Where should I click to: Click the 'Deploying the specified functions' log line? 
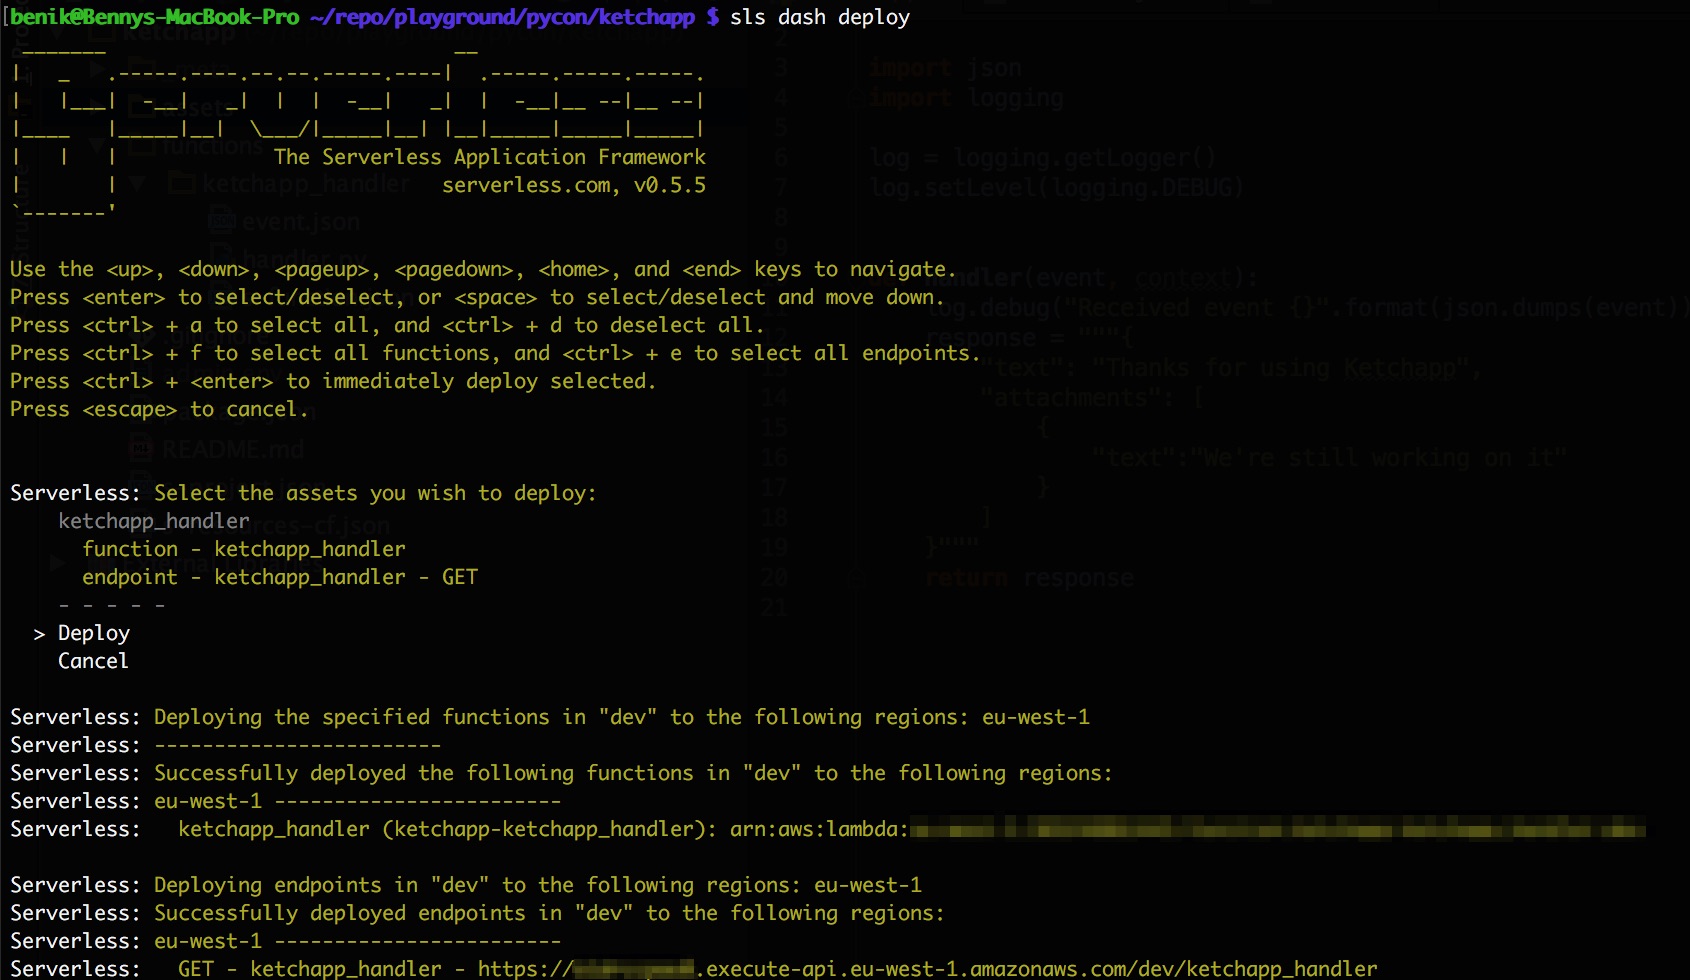(x=550, y=717)
